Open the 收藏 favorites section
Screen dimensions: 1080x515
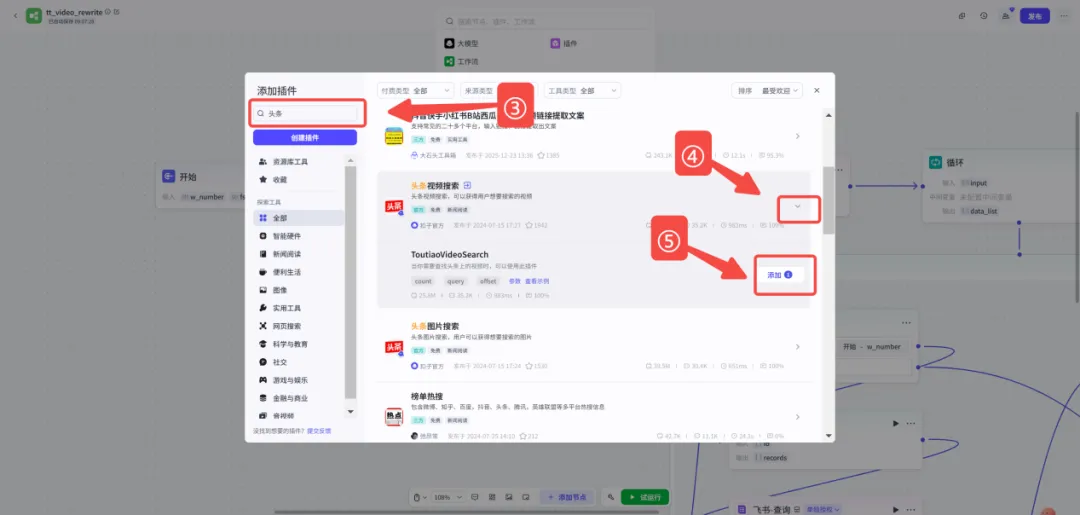tap(298, 179)
